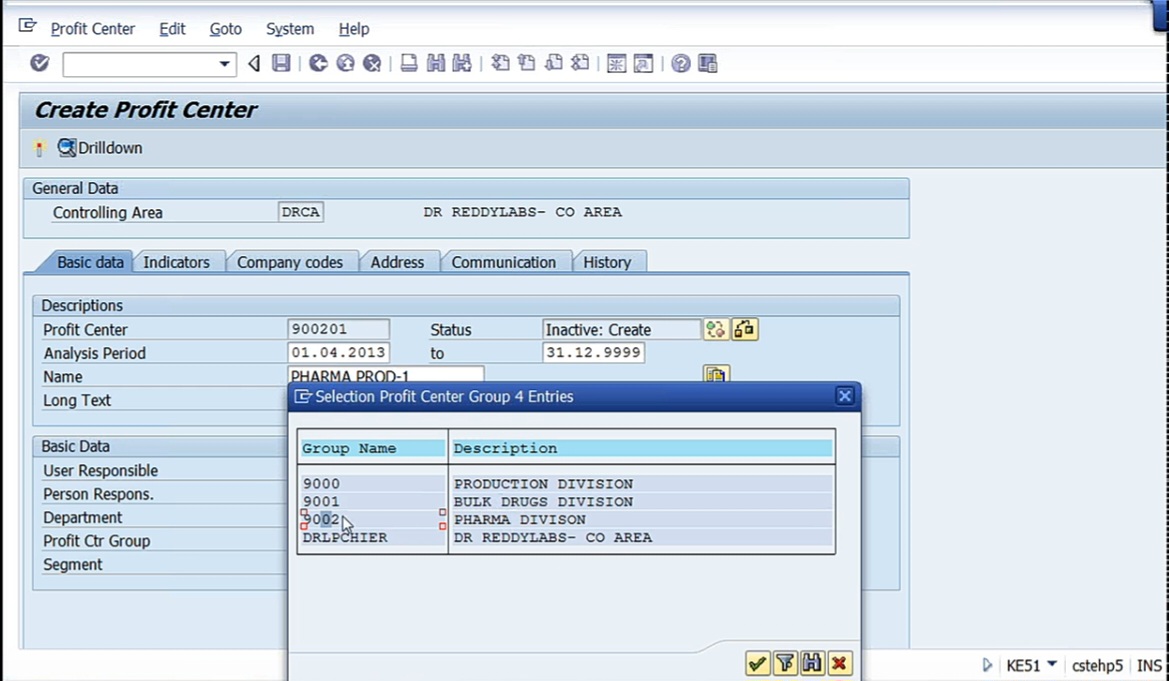Image resolution: width=1169 pixels, height=681 pixels.
Task: Click the activate icon beside the Status field
Action: pos(716,329)
